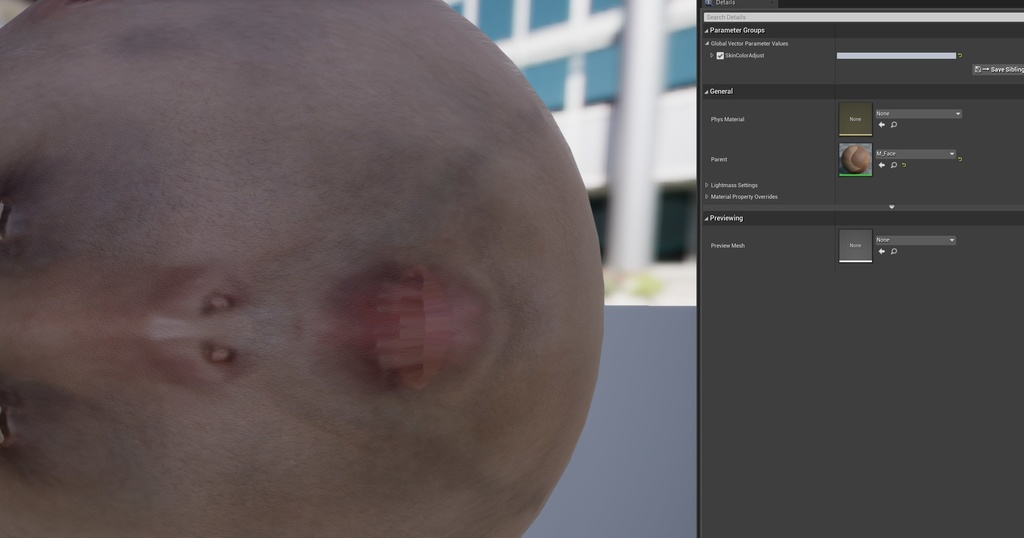Click the Parent M_Face material thumbnail
Viewport: 1024px width, 538px height.
[x=856, y=159]
